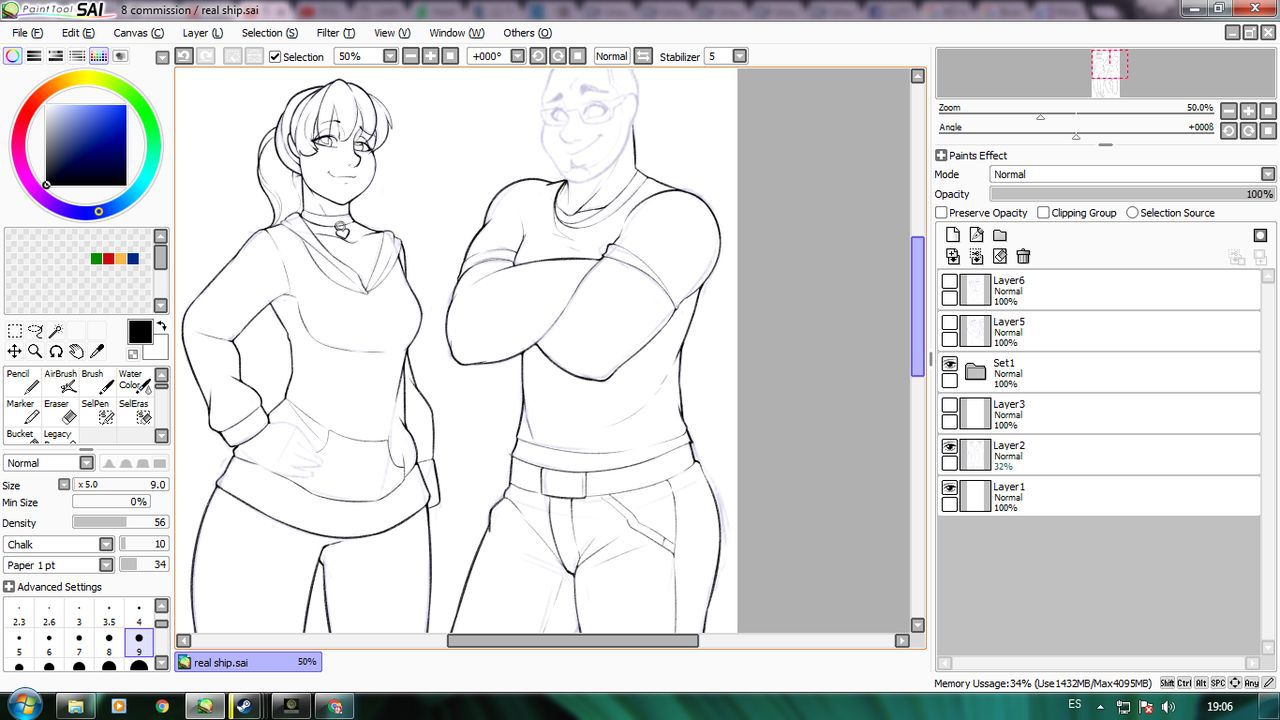Image resolution: width=1280 pixels, height=720 pixels.
Task: Select brush size 9 preset
Action: [x=139, y=643]
